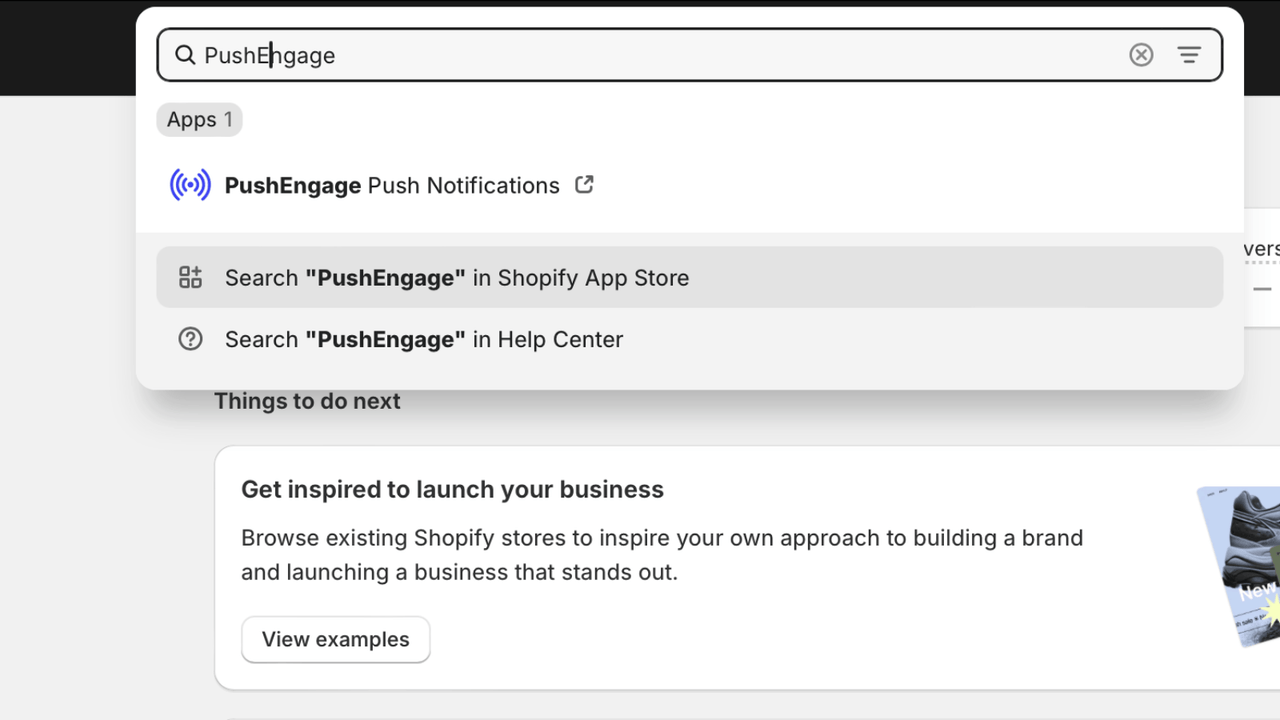Viewport: 1280px width, 720px height.
Task: Open the Apps results section
Action: pyautogui.click(x=199, y=119)
